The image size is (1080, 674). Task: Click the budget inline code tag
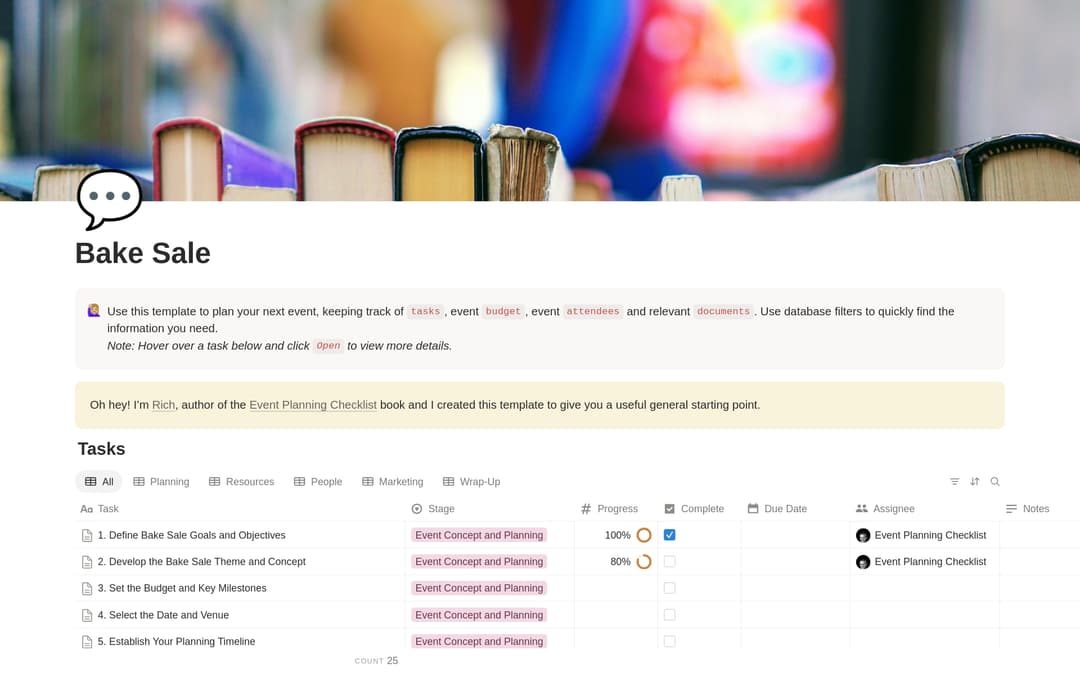[503, 311]
